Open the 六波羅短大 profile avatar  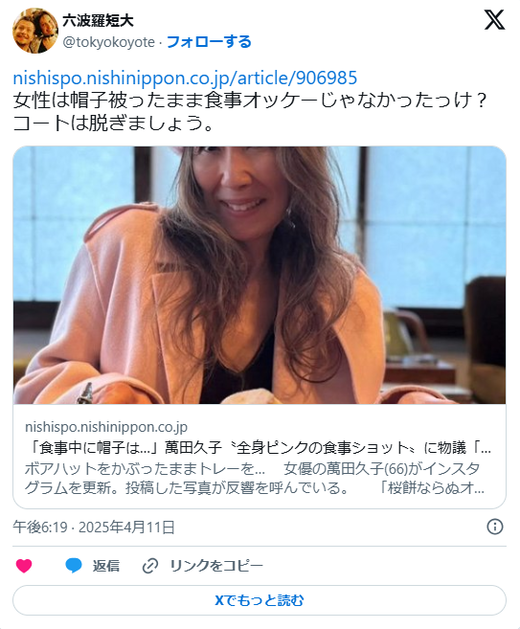35,30
